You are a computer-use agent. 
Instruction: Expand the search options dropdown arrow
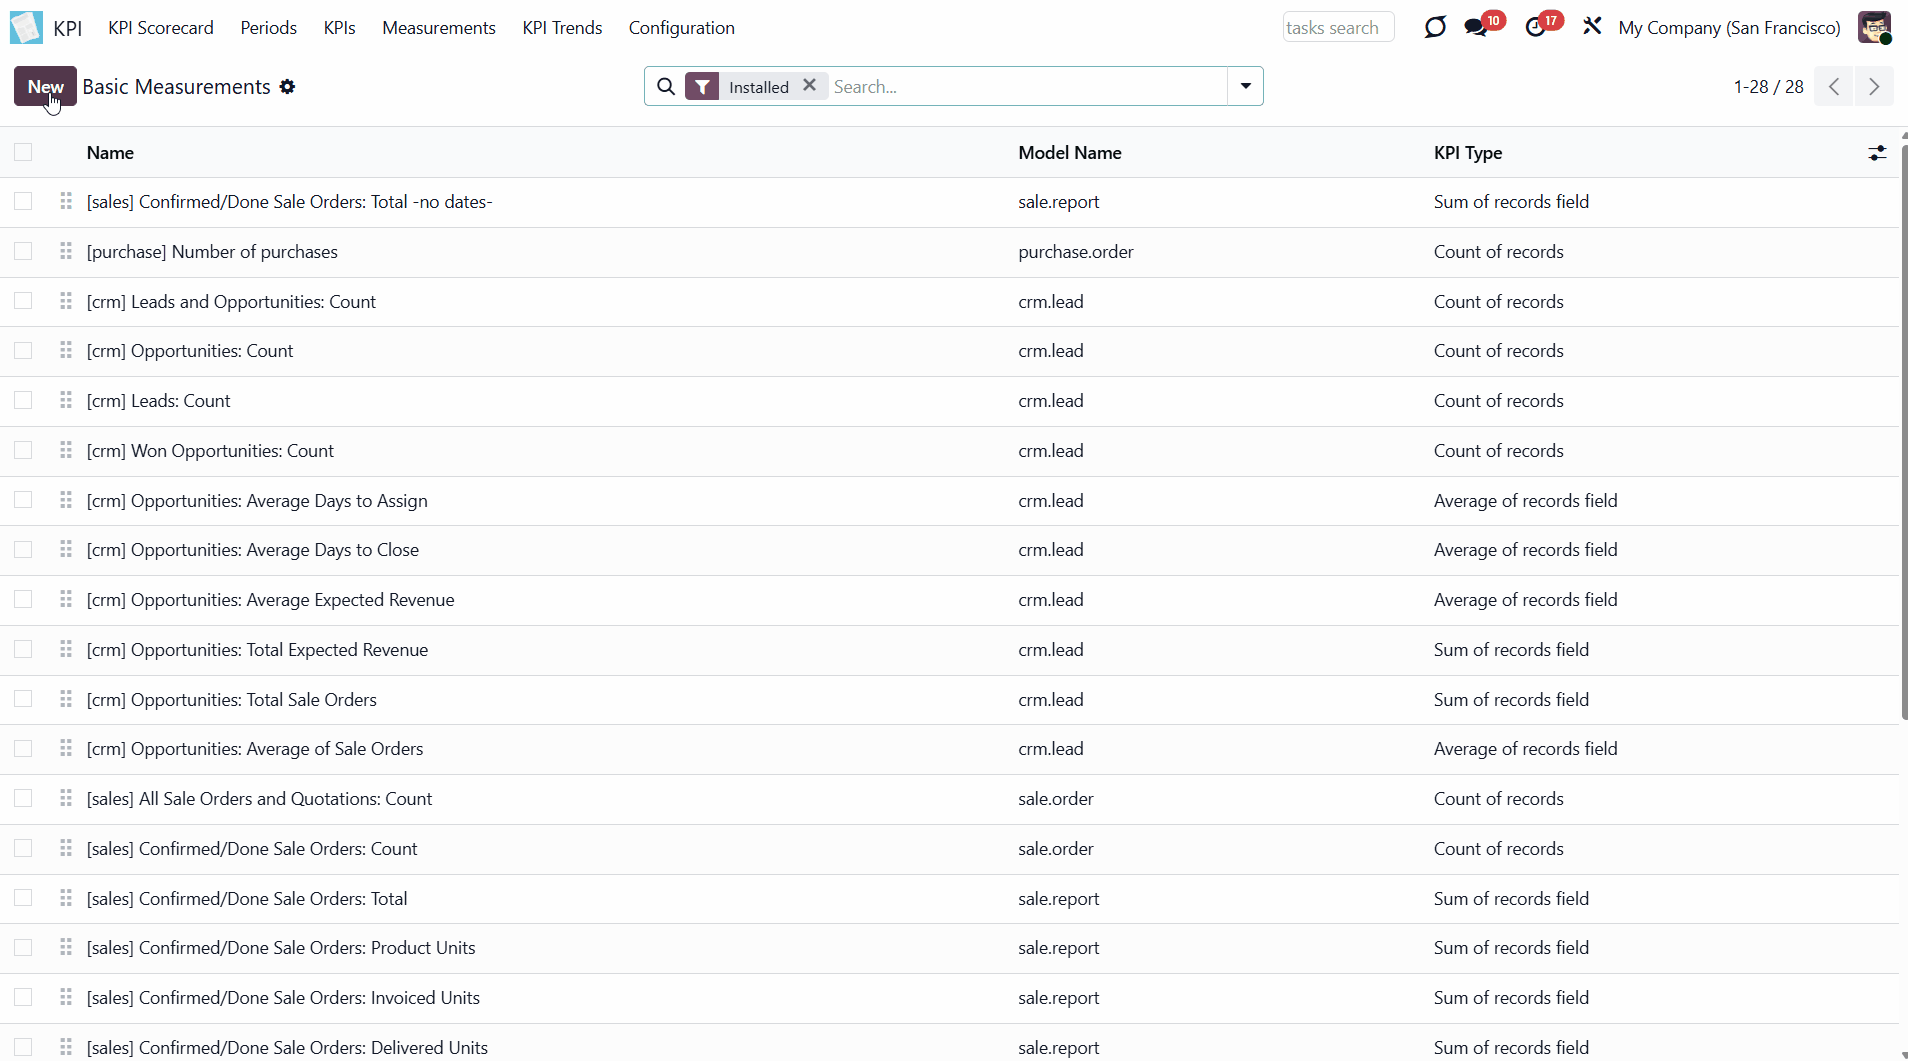tap(1245, 86)
